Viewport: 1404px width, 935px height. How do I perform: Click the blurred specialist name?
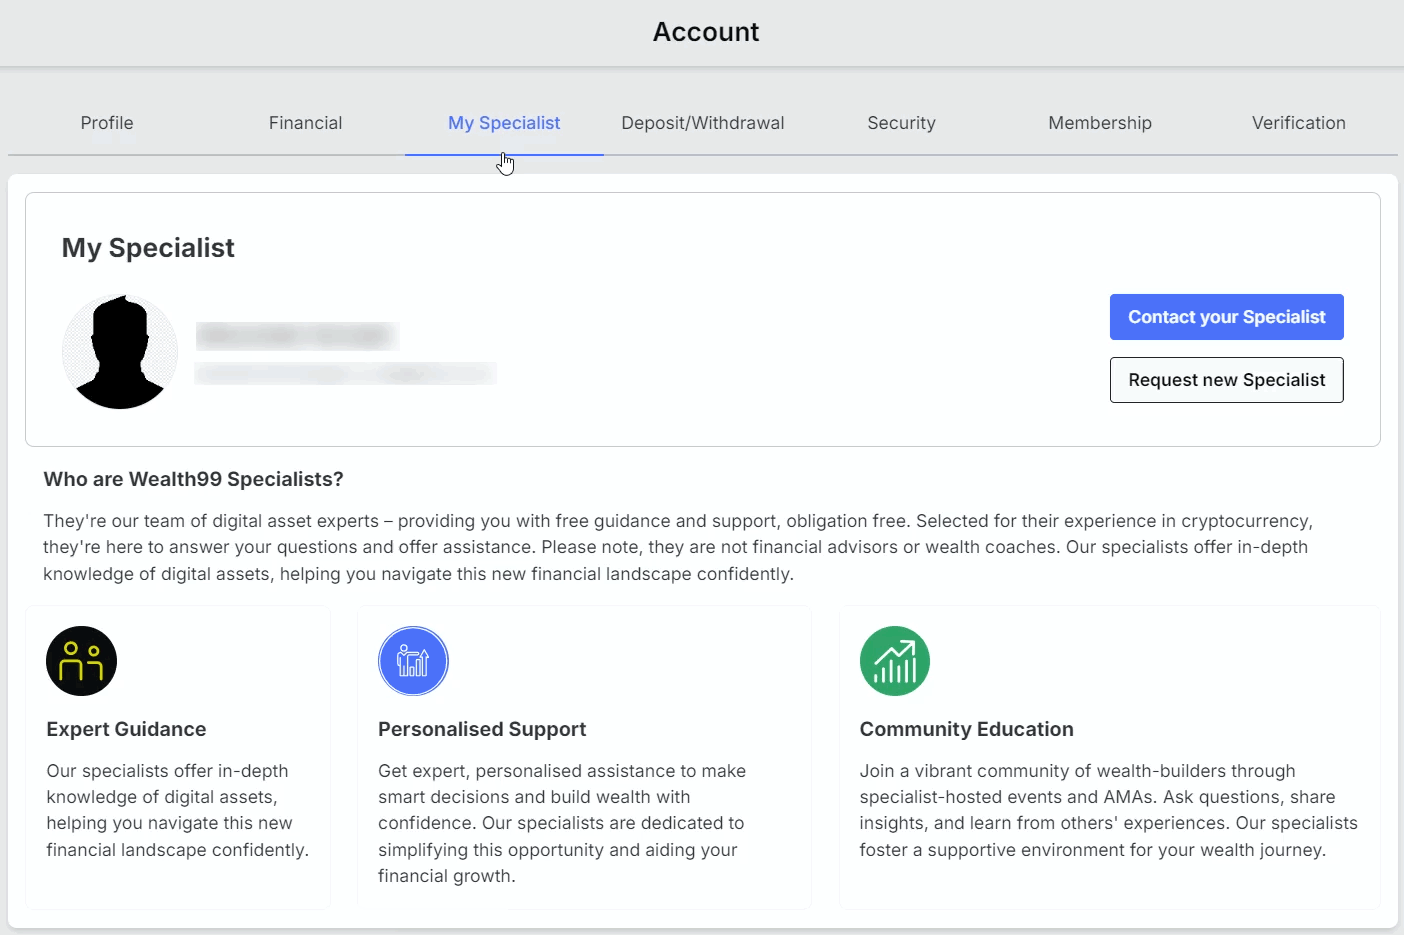[x=297, y=335]
